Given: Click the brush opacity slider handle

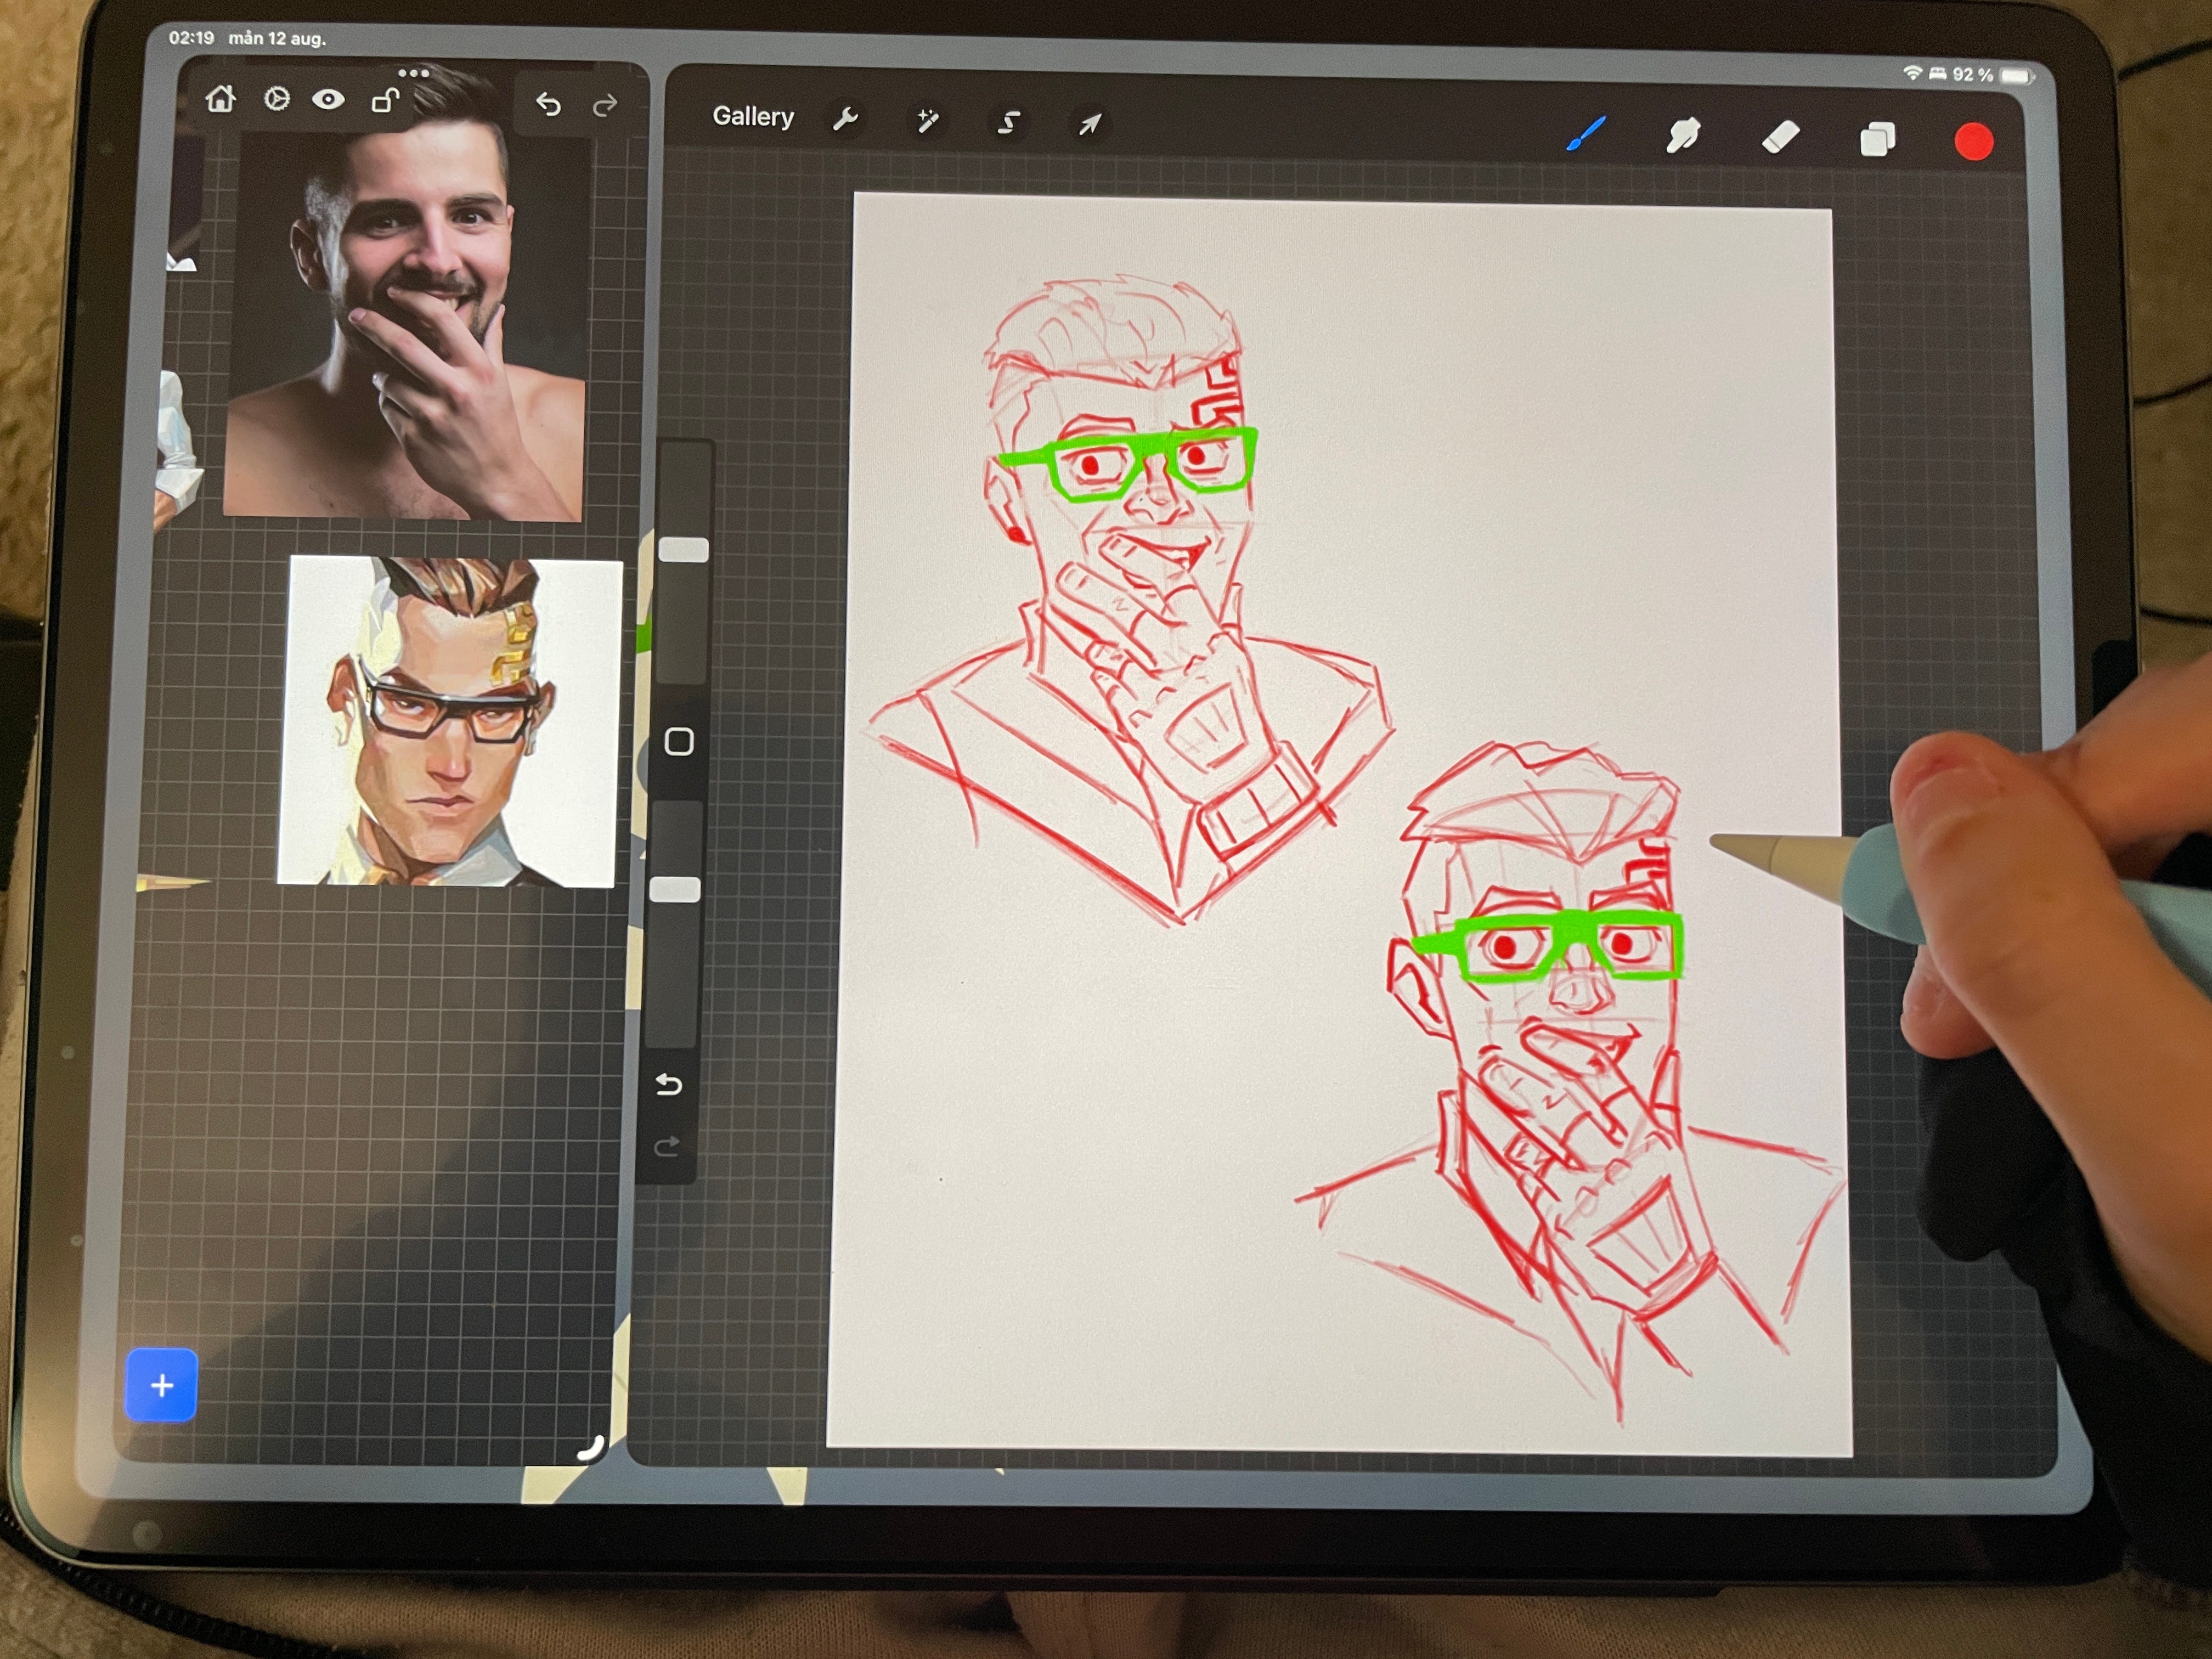Looking at the screenshot, I should [675, 889].
